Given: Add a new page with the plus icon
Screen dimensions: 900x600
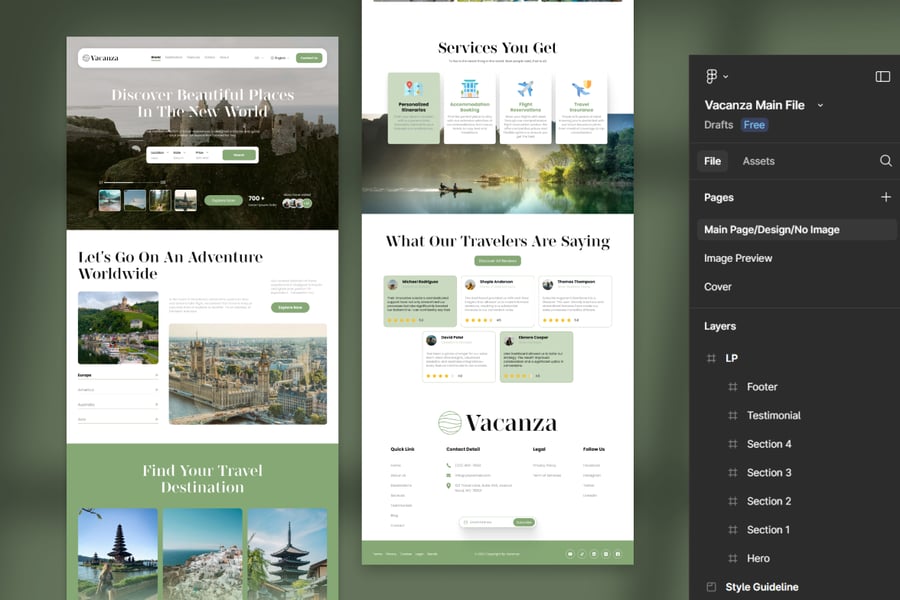Looking at the screenshot, I should pos(885,197).
